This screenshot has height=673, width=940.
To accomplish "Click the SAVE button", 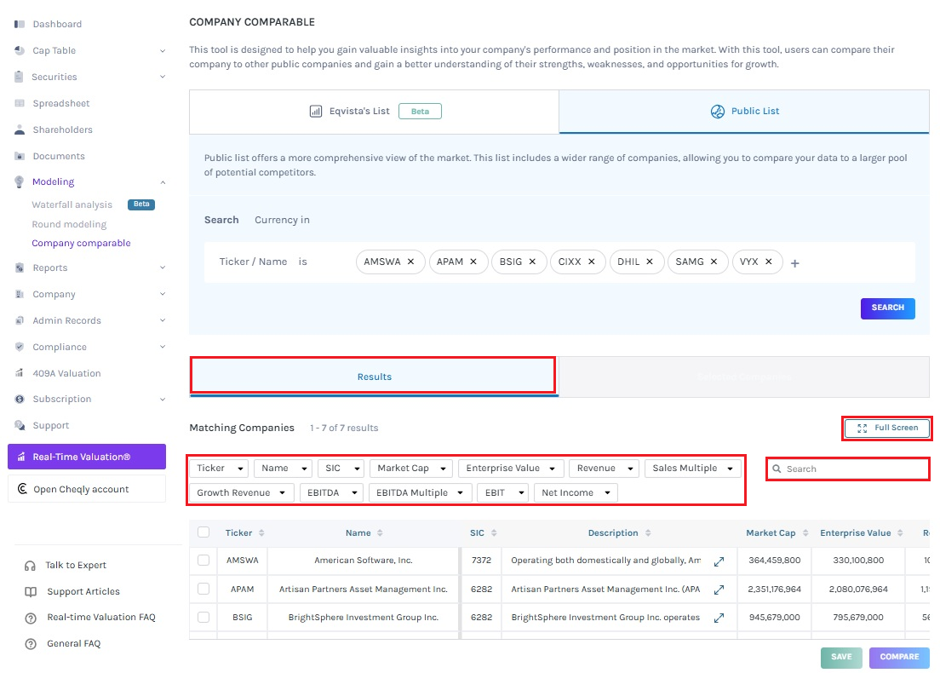I will 841,657.
